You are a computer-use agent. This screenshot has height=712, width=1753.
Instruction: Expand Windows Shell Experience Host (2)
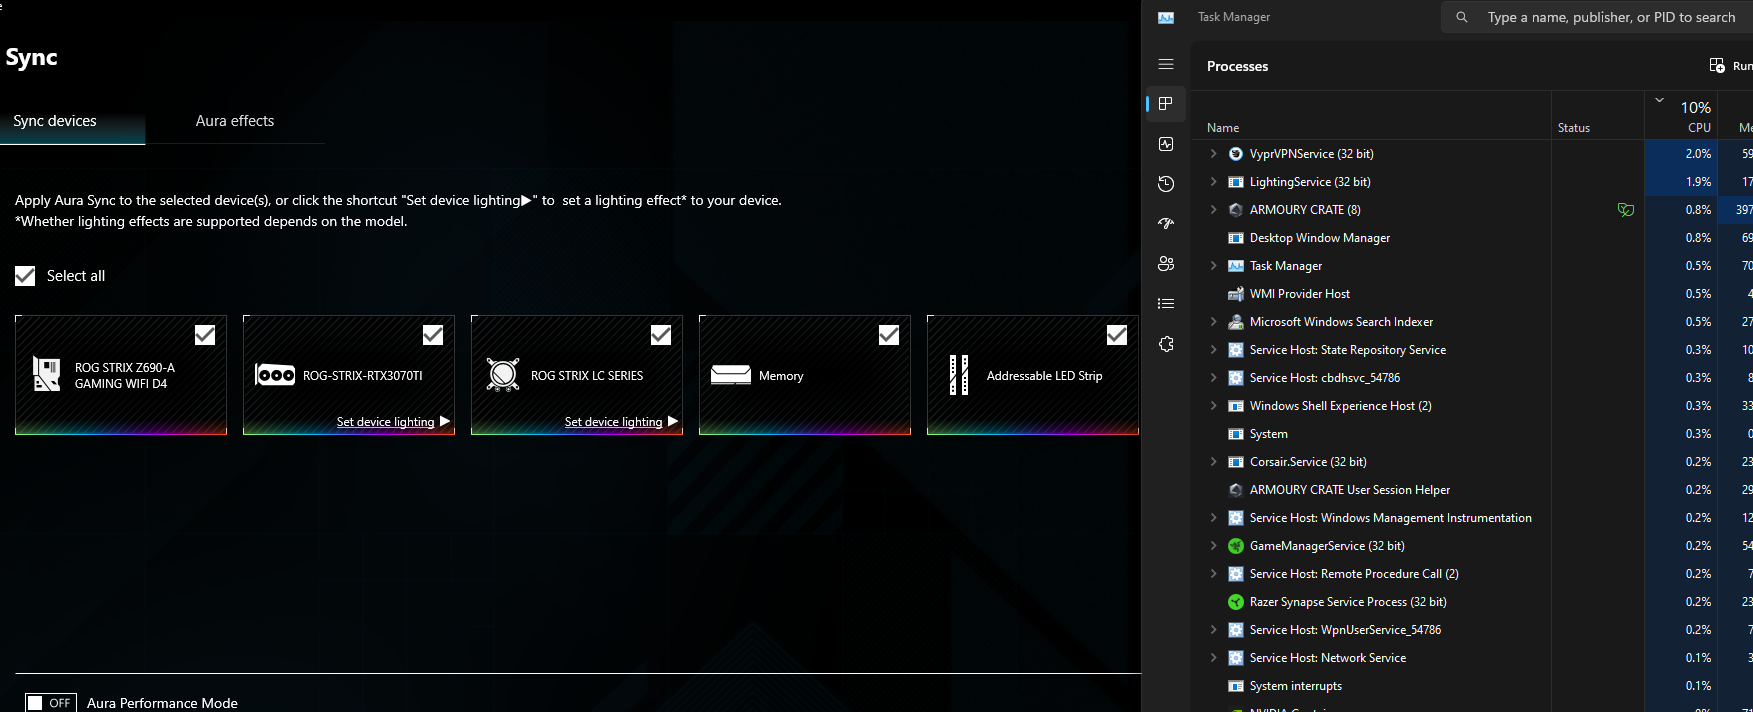click(x=1213, y=406)
